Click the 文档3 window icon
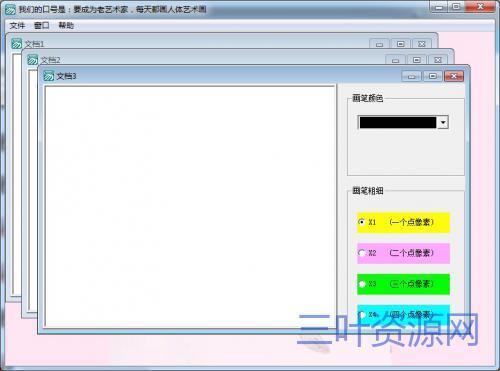 [x=49, y=76]
